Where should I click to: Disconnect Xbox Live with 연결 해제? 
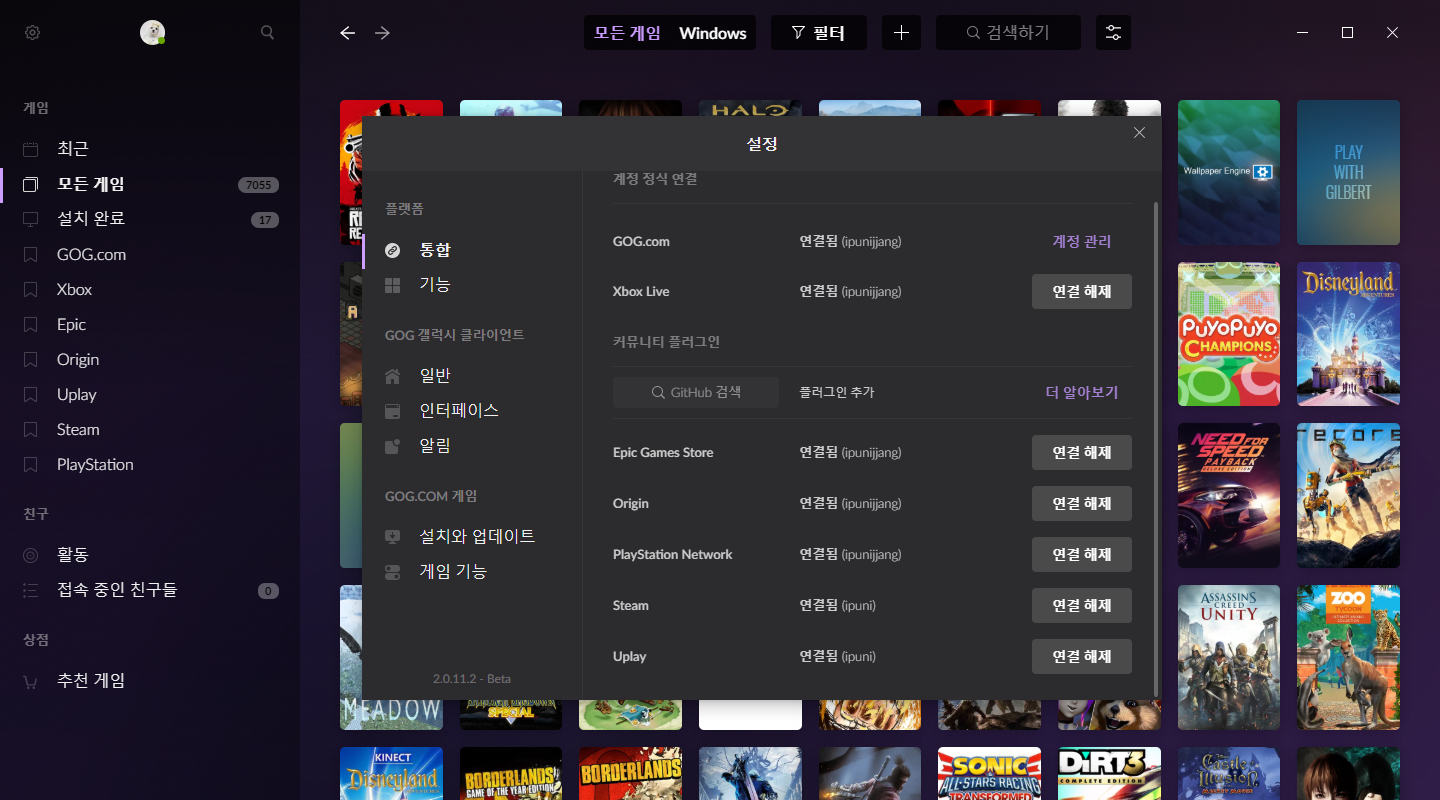pos(1082,292)
